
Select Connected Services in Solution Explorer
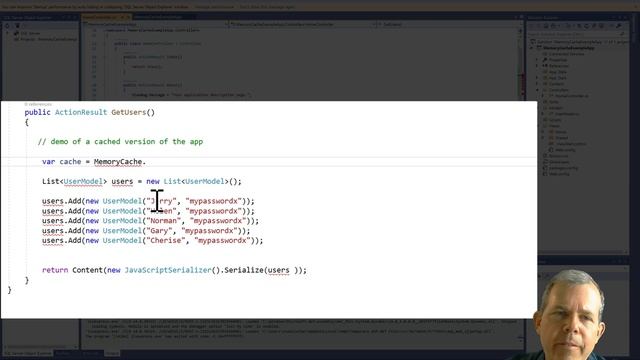pos(563,54)
